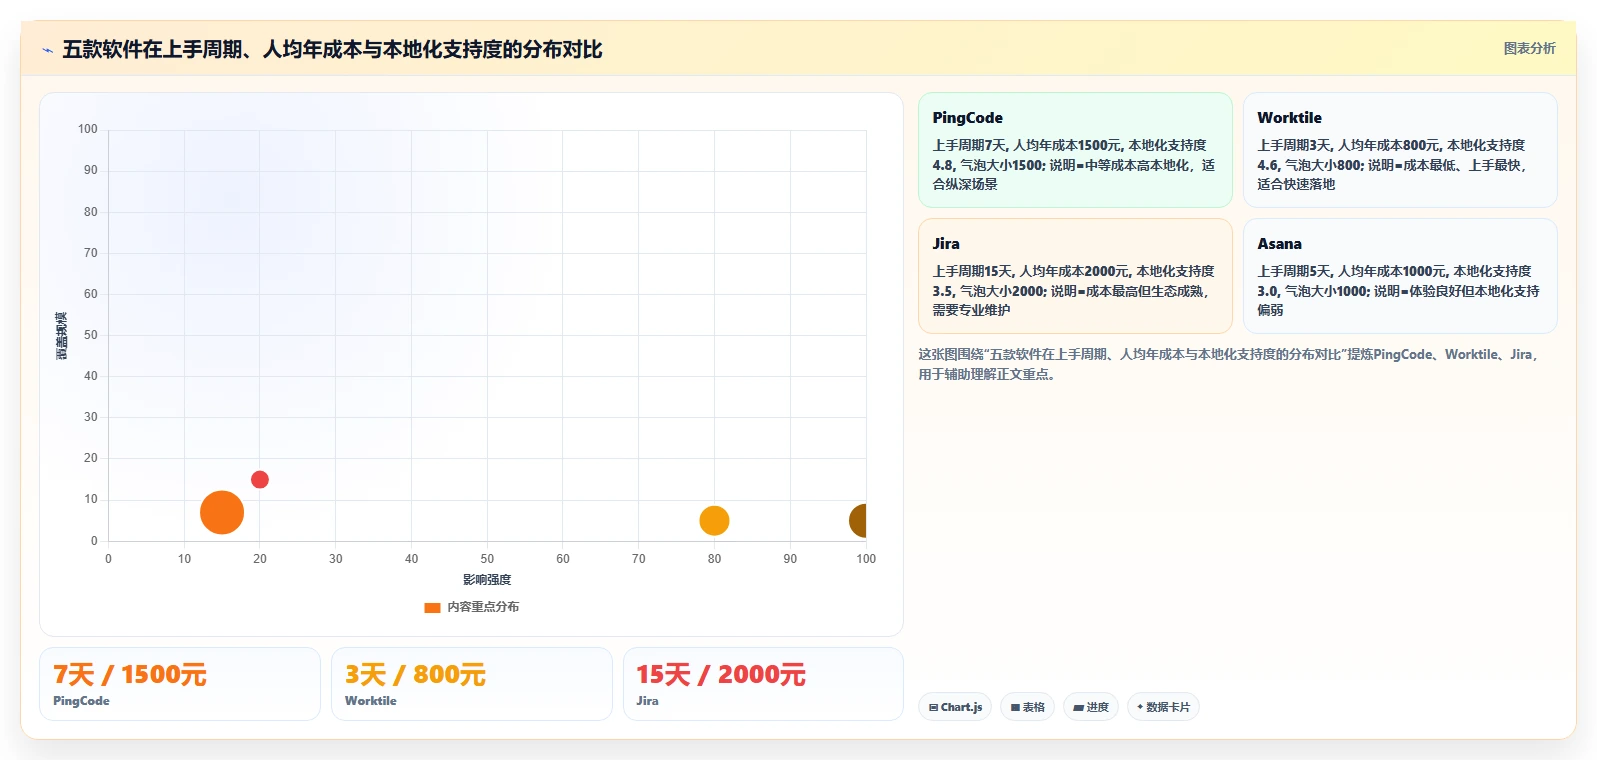
Task: Select the large orange bubble near x=15
Action: point(222,512)
